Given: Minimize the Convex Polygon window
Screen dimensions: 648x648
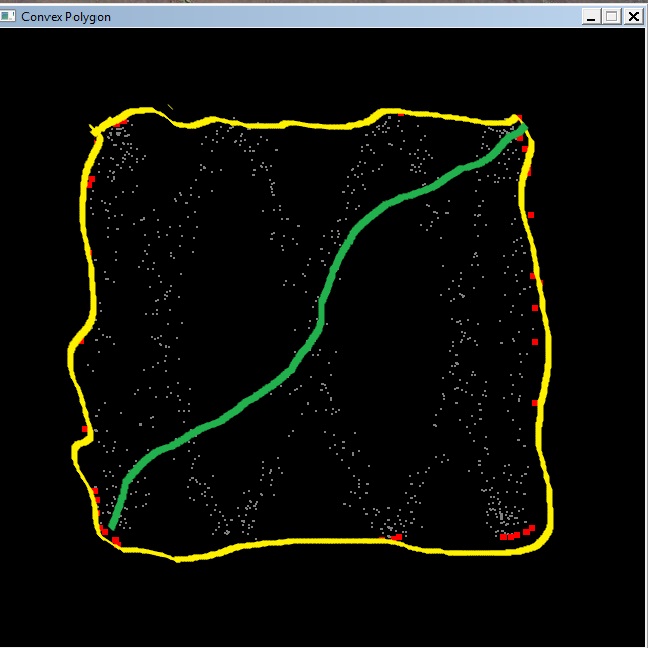Looking at the screenshot, I should 591,17.
